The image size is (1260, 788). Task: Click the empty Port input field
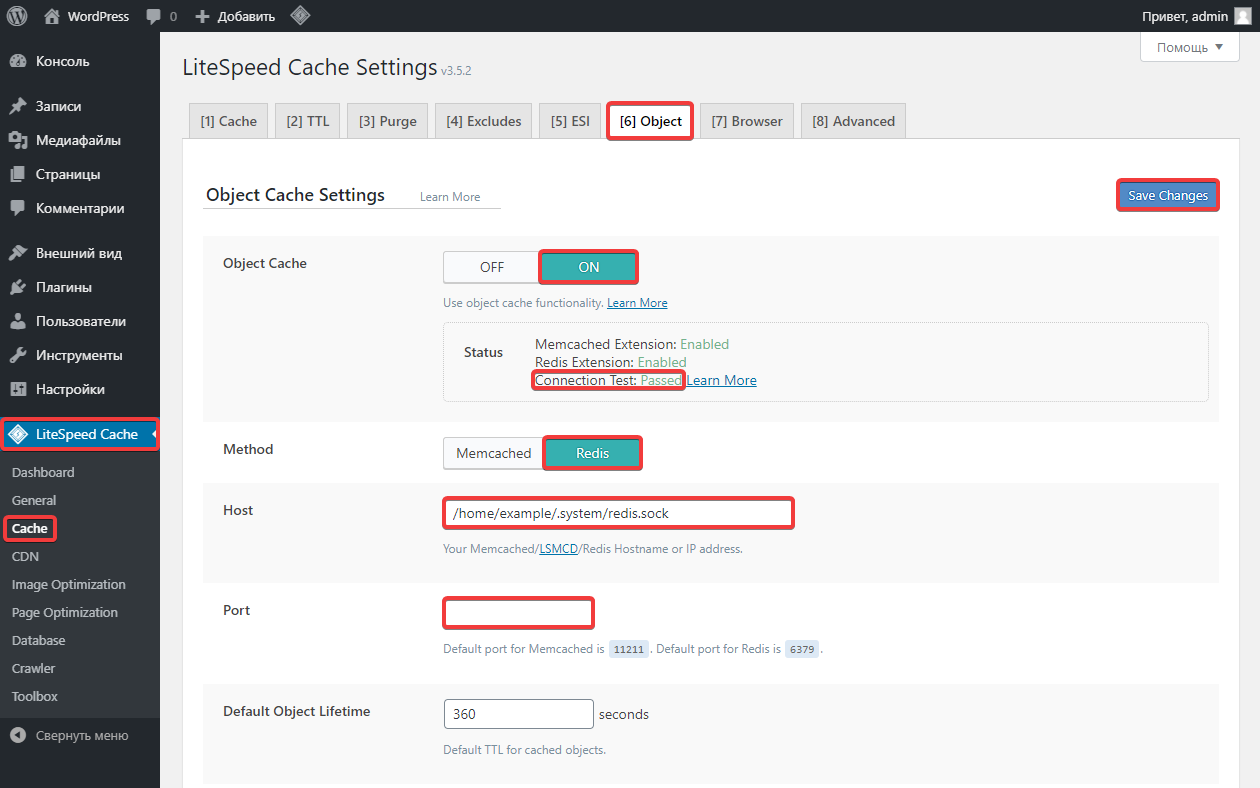point(518,612)
